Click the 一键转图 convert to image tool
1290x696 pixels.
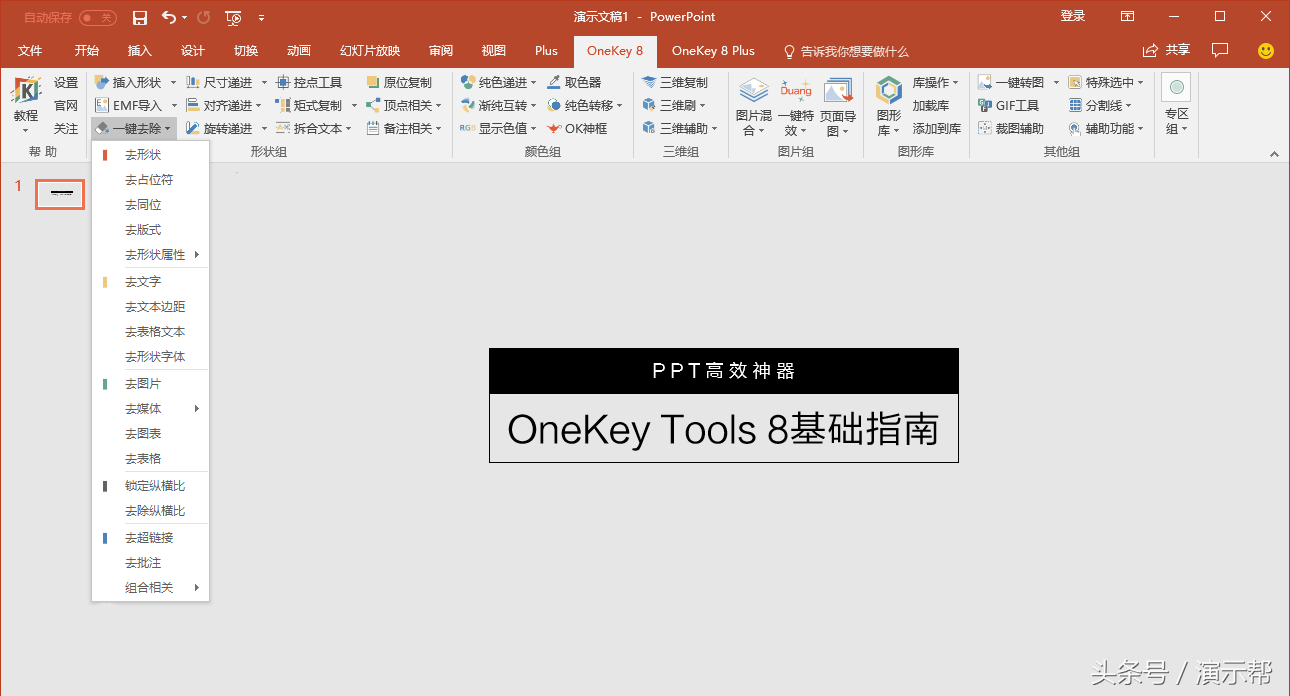[1011, 82]
